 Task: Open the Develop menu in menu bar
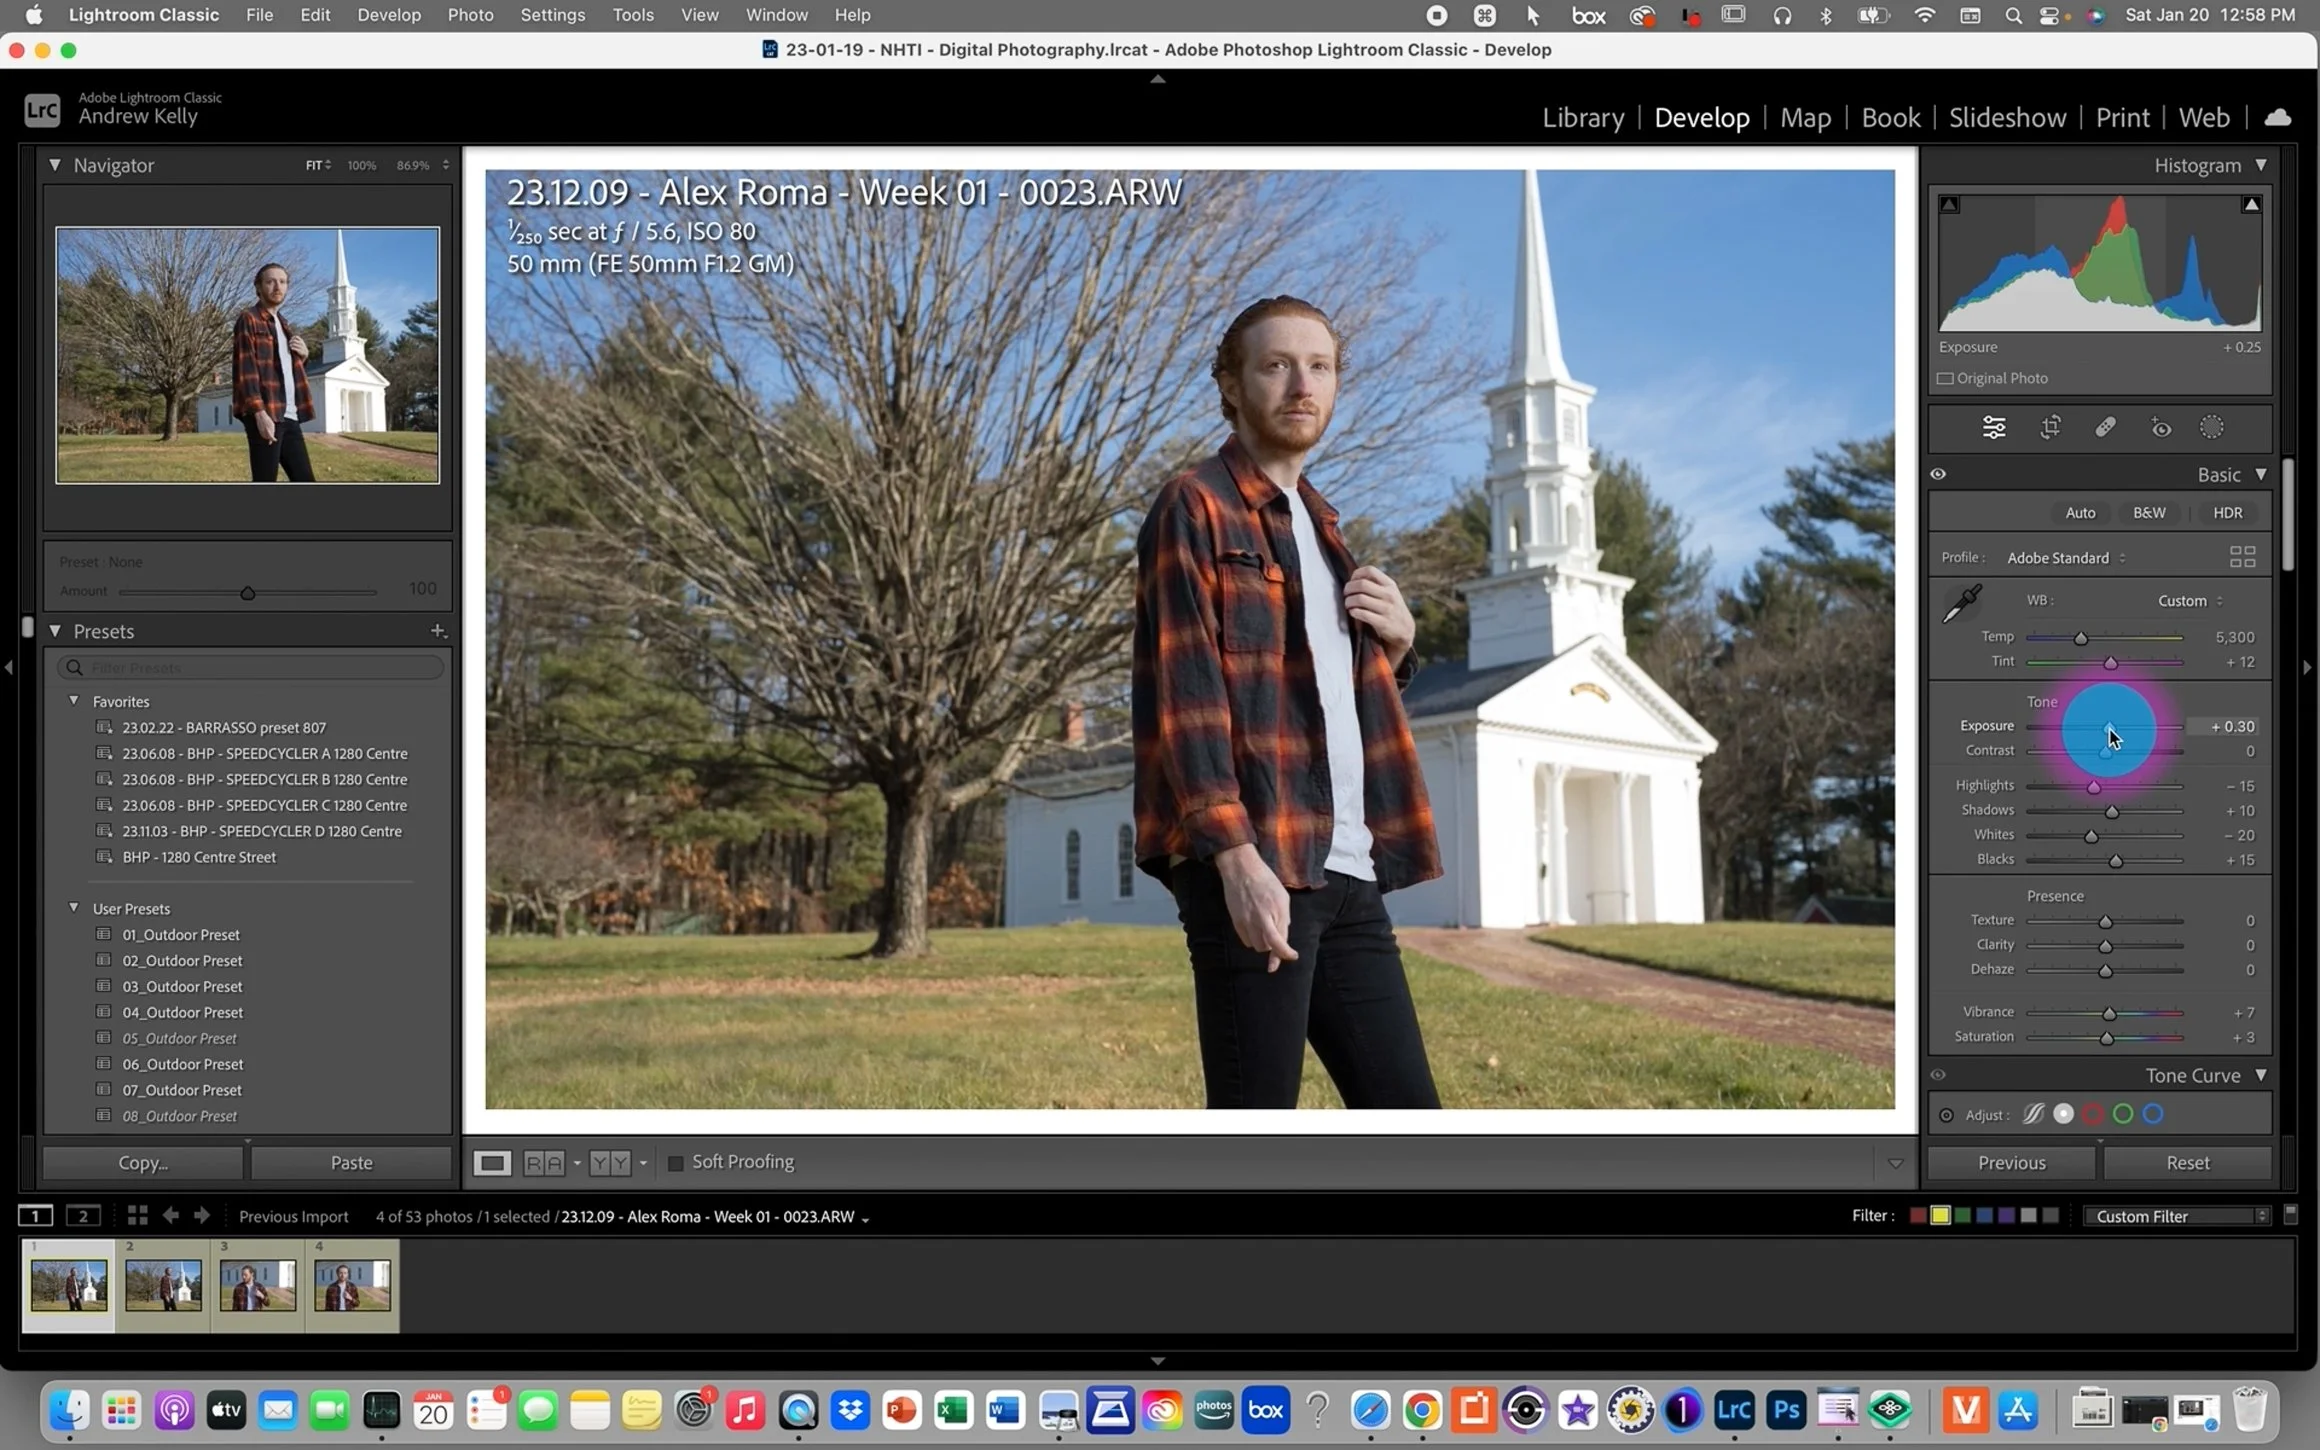pos(388,15)
